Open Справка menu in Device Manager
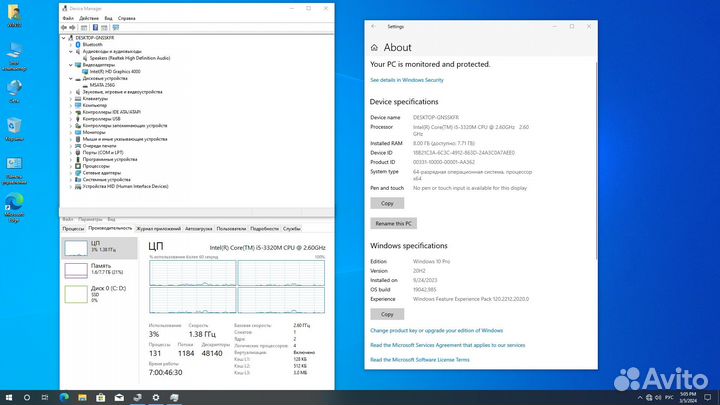 click(126, 18)
